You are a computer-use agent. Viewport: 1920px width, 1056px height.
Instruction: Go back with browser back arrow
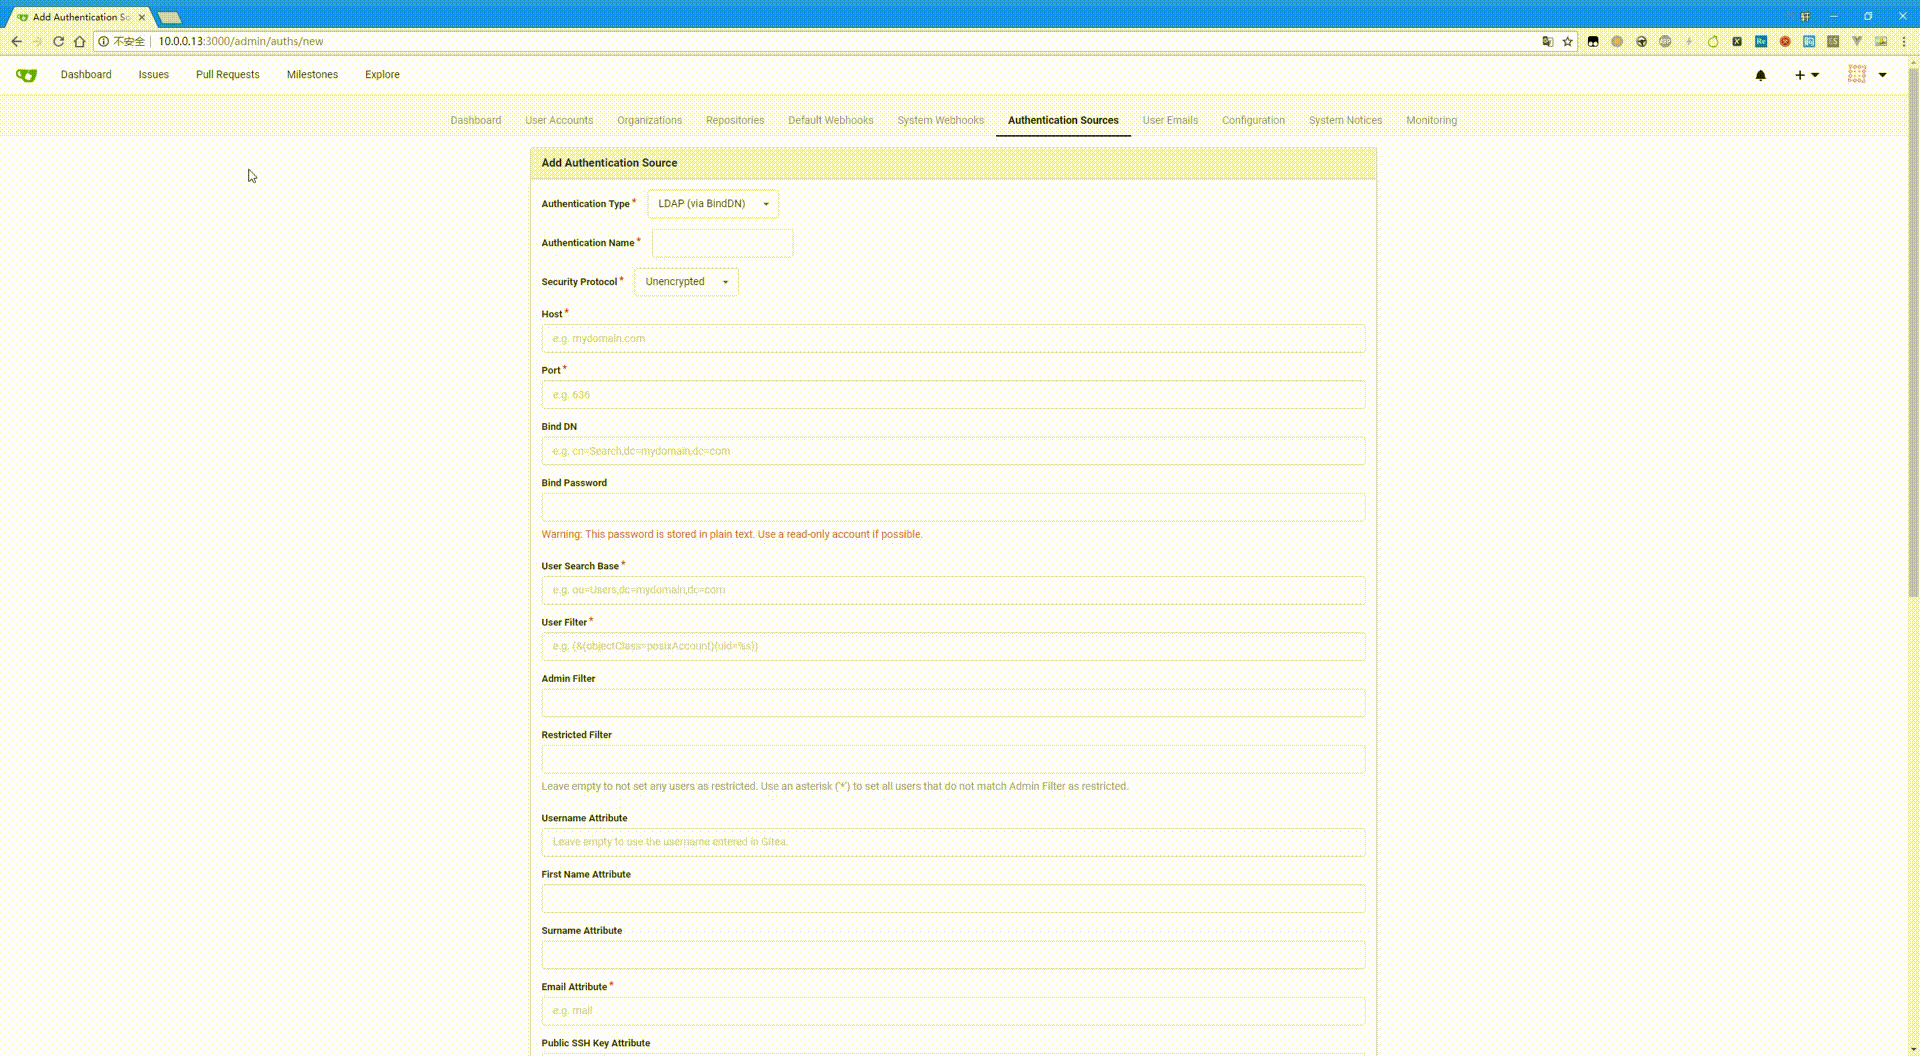[x=16, y=41]
